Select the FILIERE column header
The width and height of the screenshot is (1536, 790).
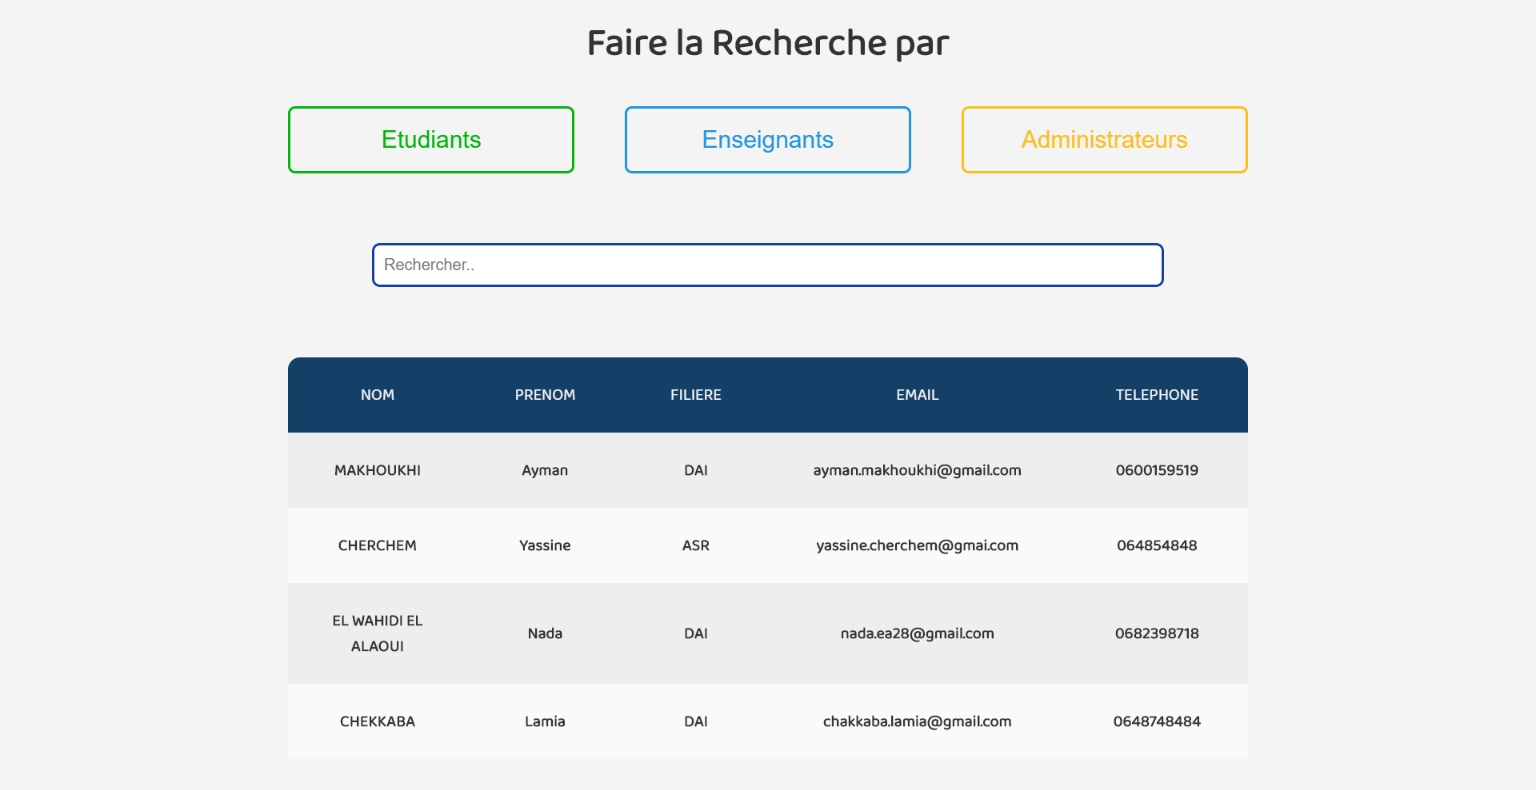click(x=696, y=395)
